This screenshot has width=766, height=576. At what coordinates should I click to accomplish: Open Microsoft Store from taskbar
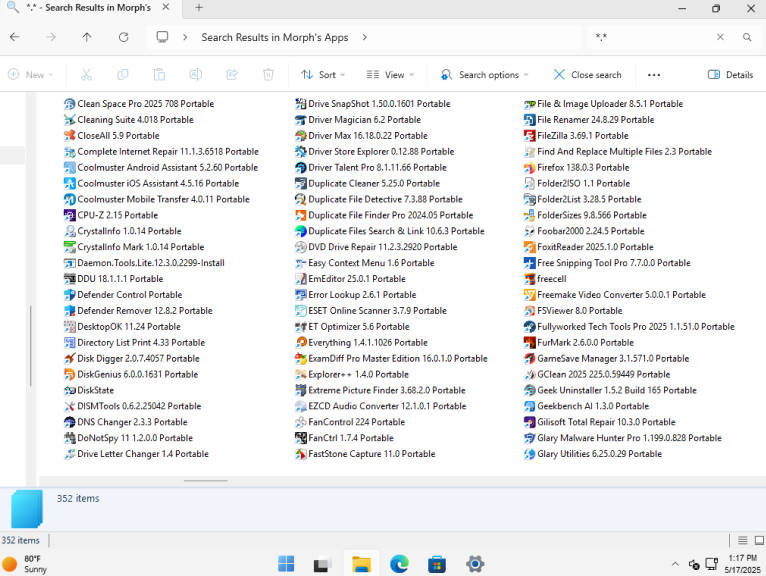(x=437, y=564)
